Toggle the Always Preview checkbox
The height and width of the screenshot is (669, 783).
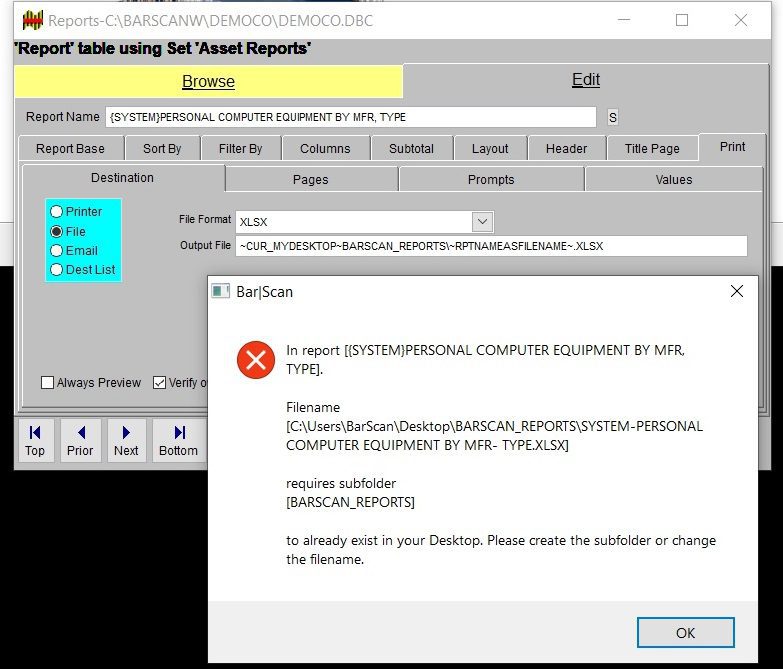[x=48, y=383]
